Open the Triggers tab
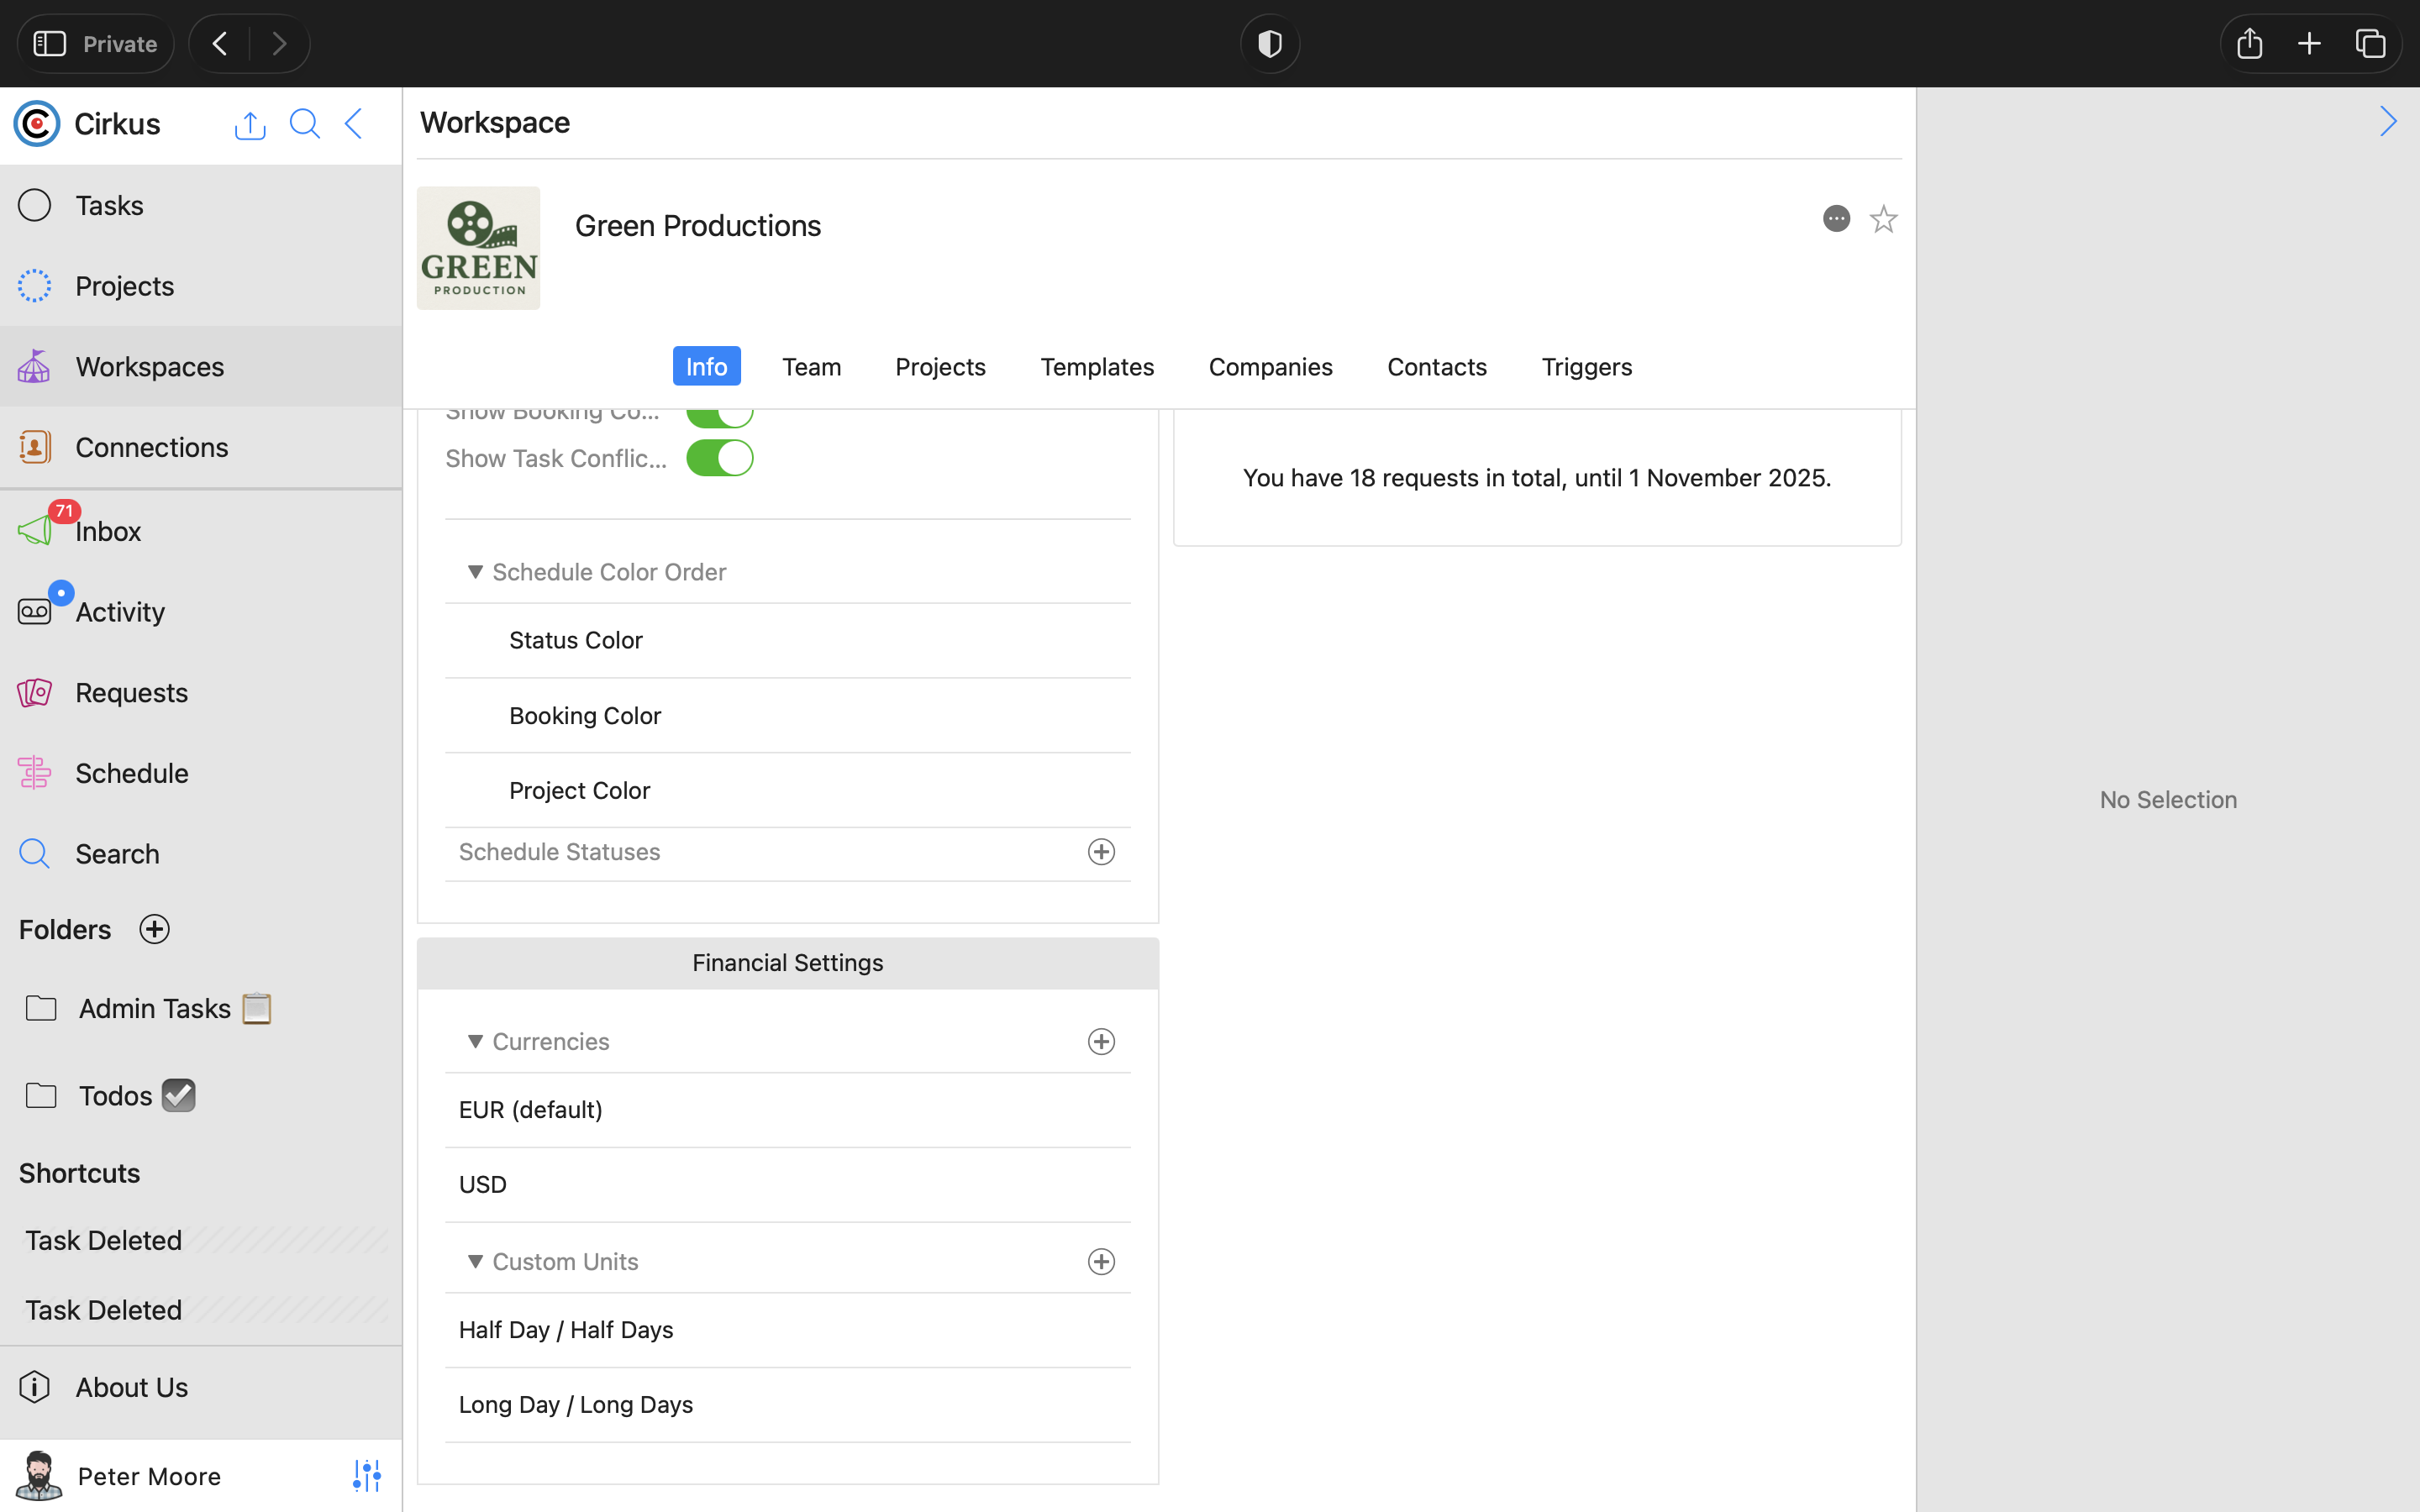 [1586, 367]
